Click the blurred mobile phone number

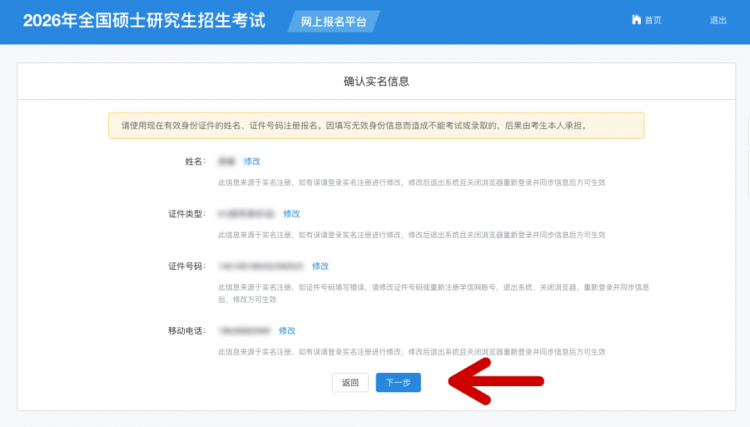click(244, 330)
